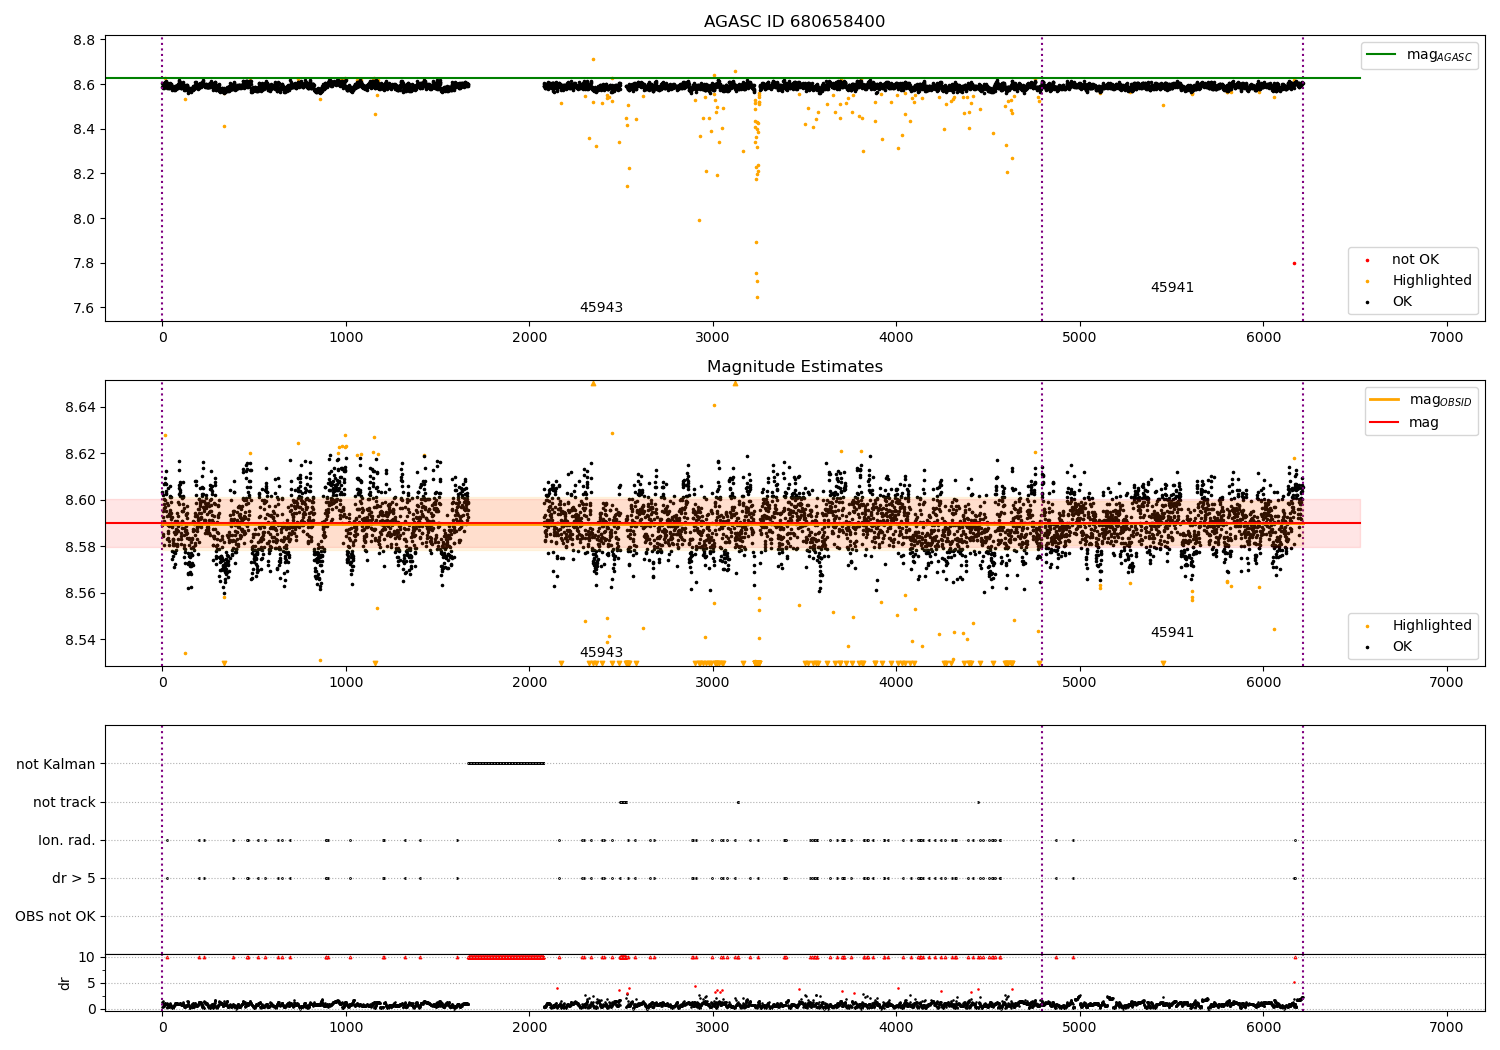This screenshot has width=1500, height=1050.
Task: Select the mag OBSID legend label in middle plot
Action: click(x=1440, y=400)
